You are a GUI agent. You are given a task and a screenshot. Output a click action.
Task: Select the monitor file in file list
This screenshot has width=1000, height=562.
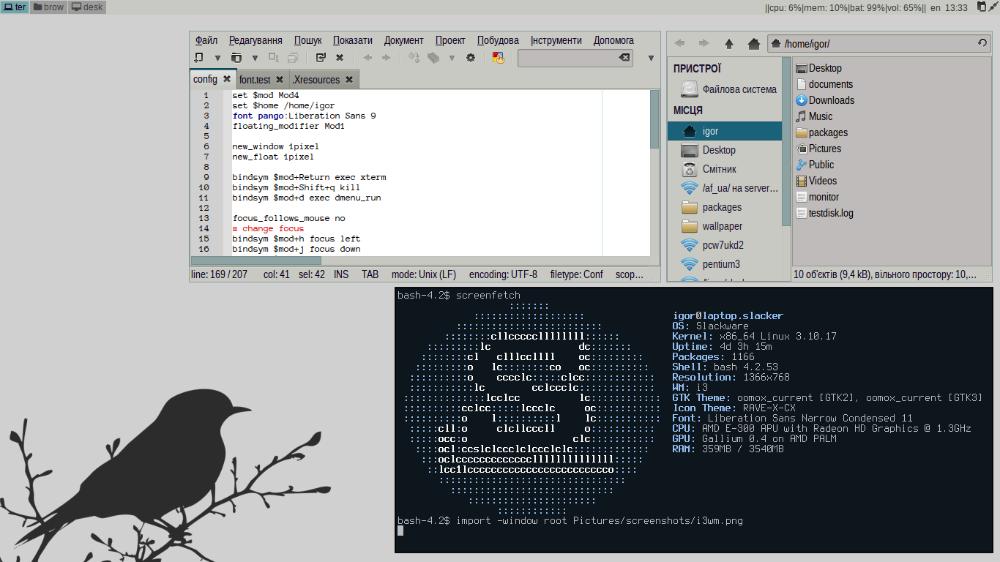[818, 197]
